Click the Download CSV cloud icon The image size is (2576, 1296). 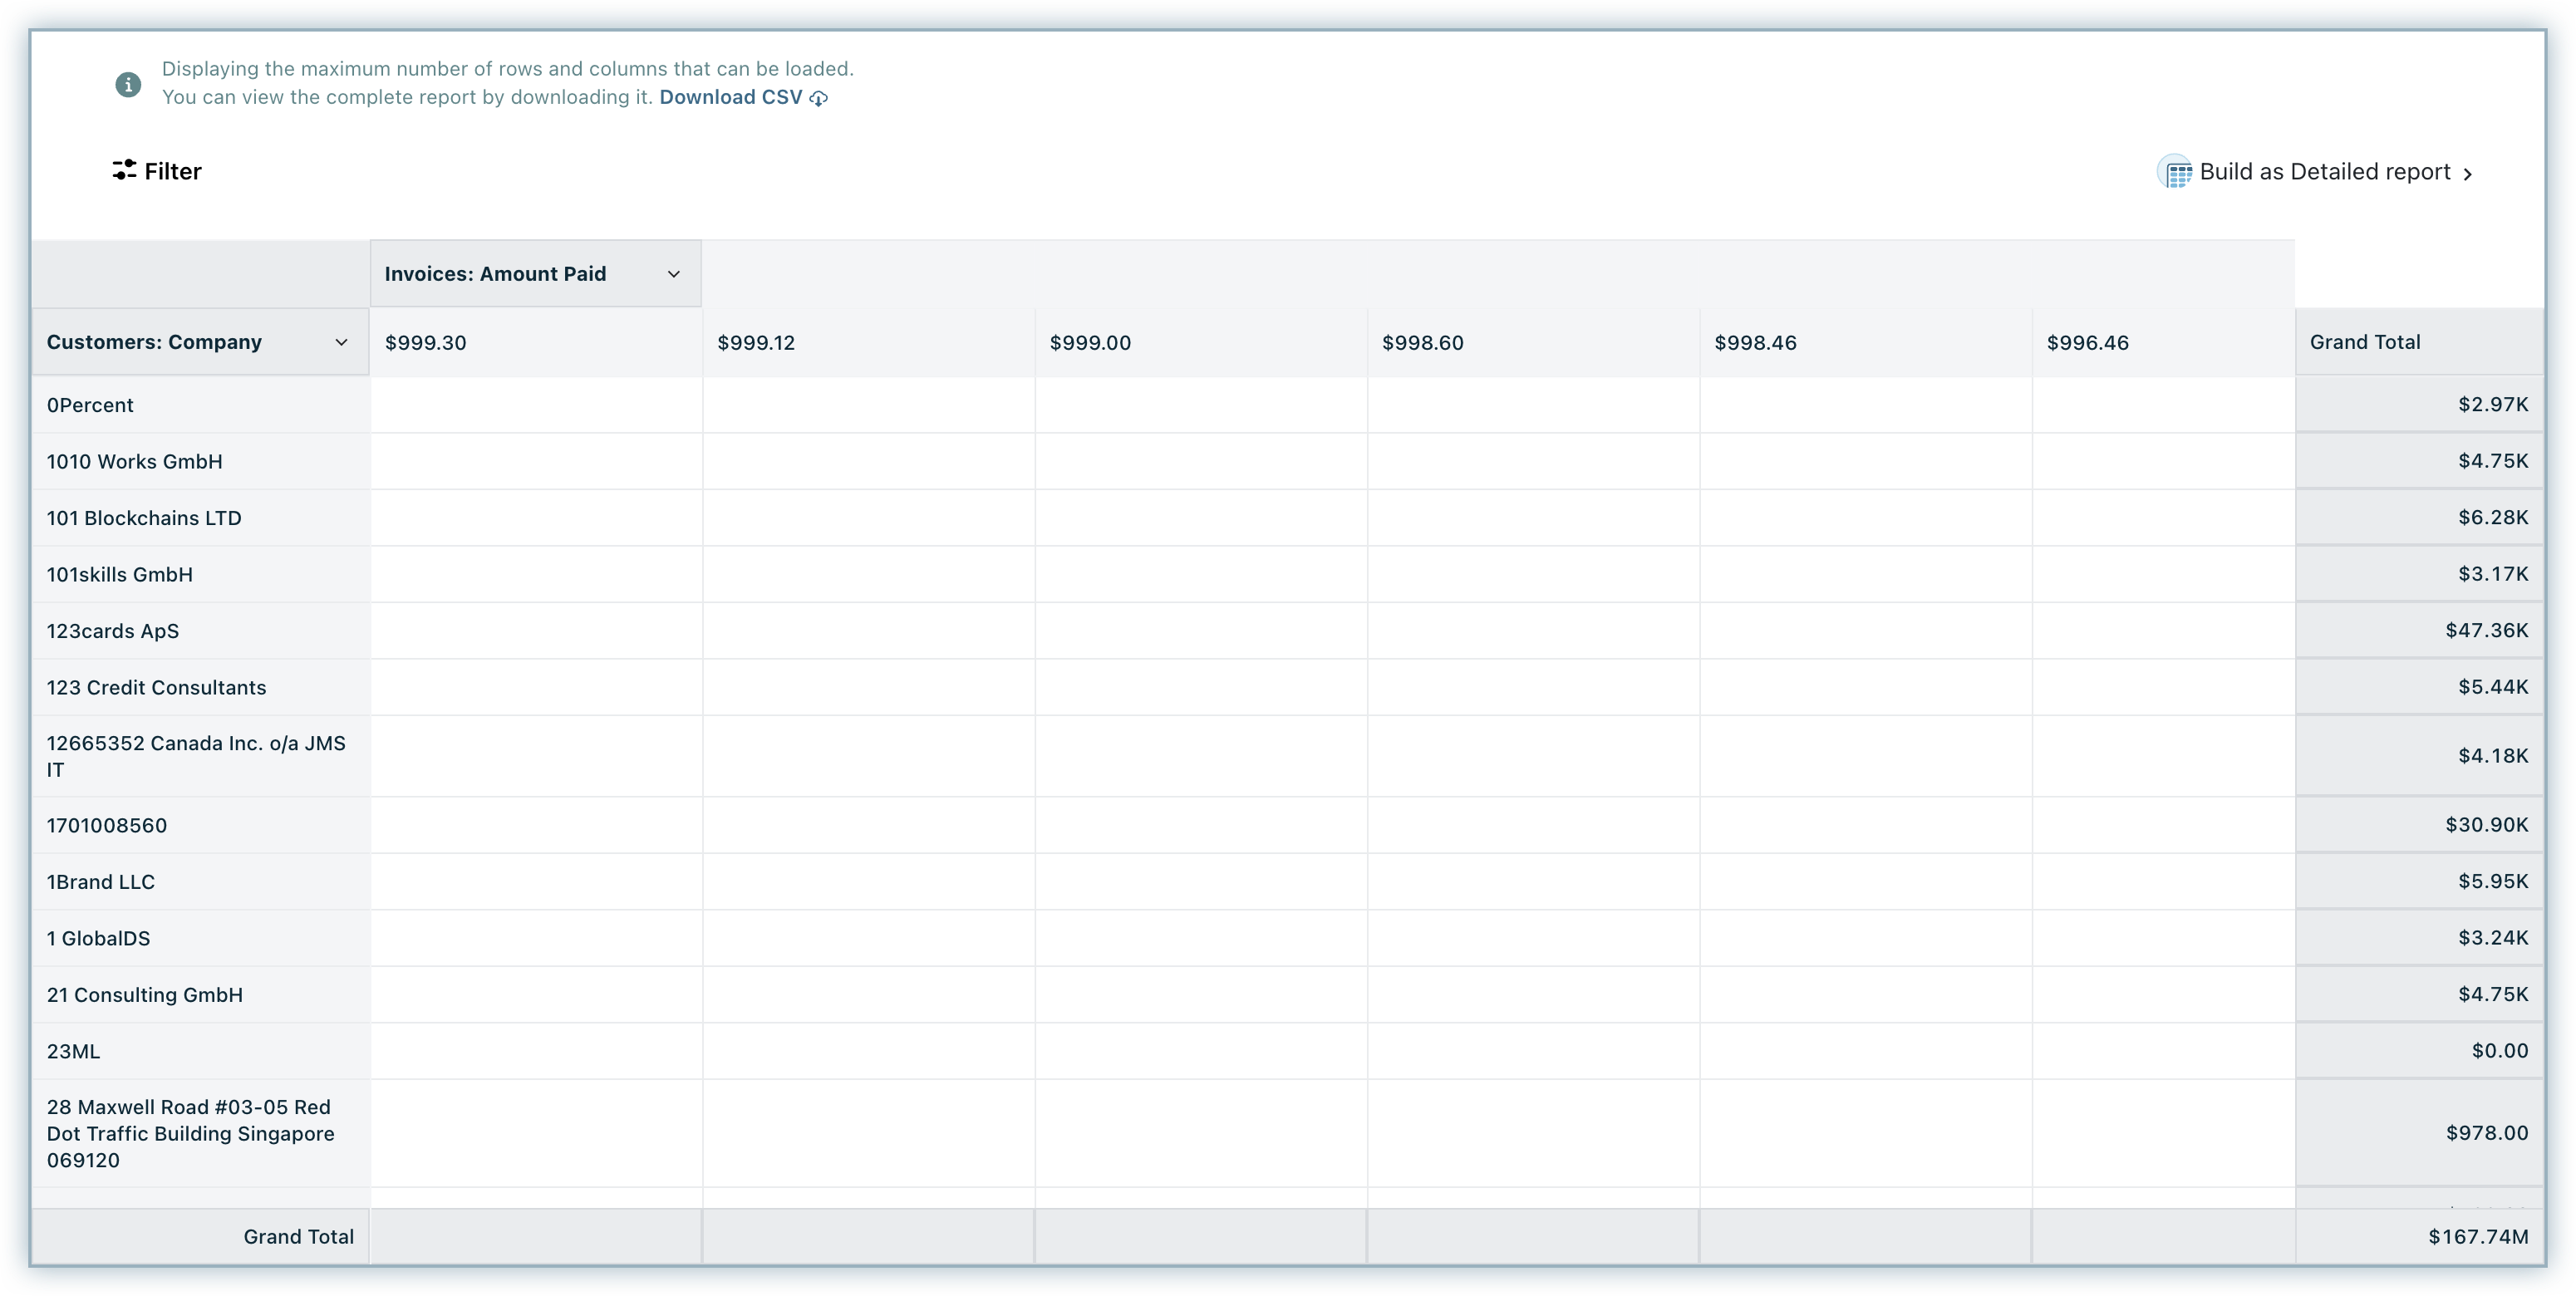[x=819, y=98]
